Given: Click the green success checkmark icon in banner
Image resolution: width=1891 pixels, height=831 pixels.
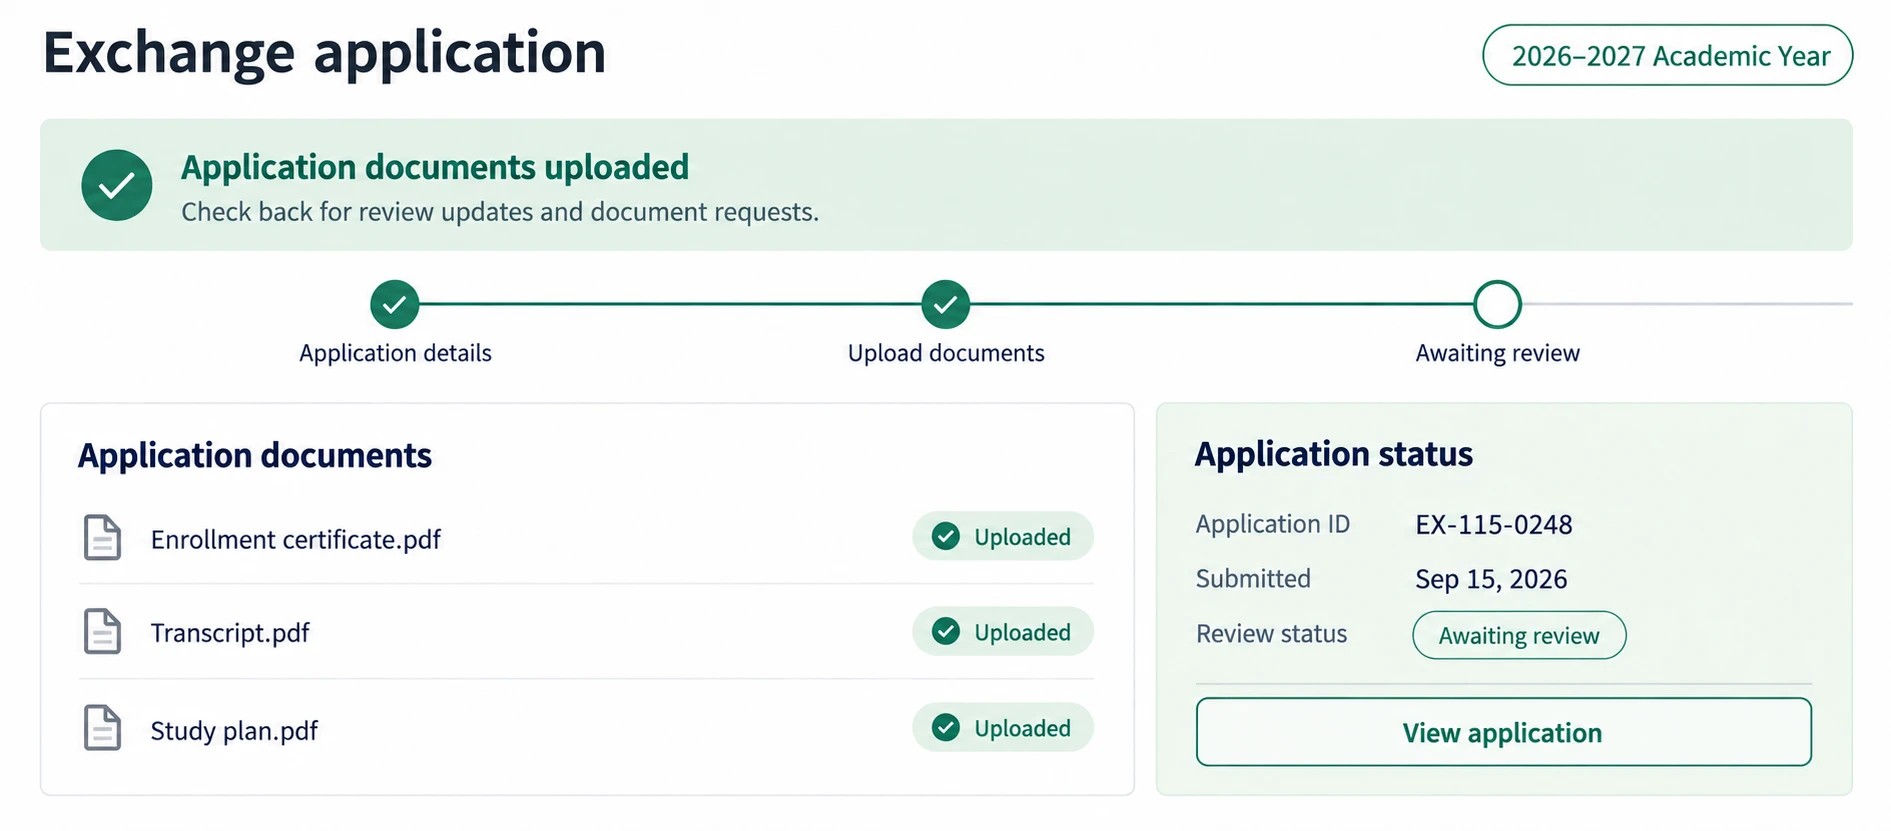Looking at the screenshot, I should 117,185.
